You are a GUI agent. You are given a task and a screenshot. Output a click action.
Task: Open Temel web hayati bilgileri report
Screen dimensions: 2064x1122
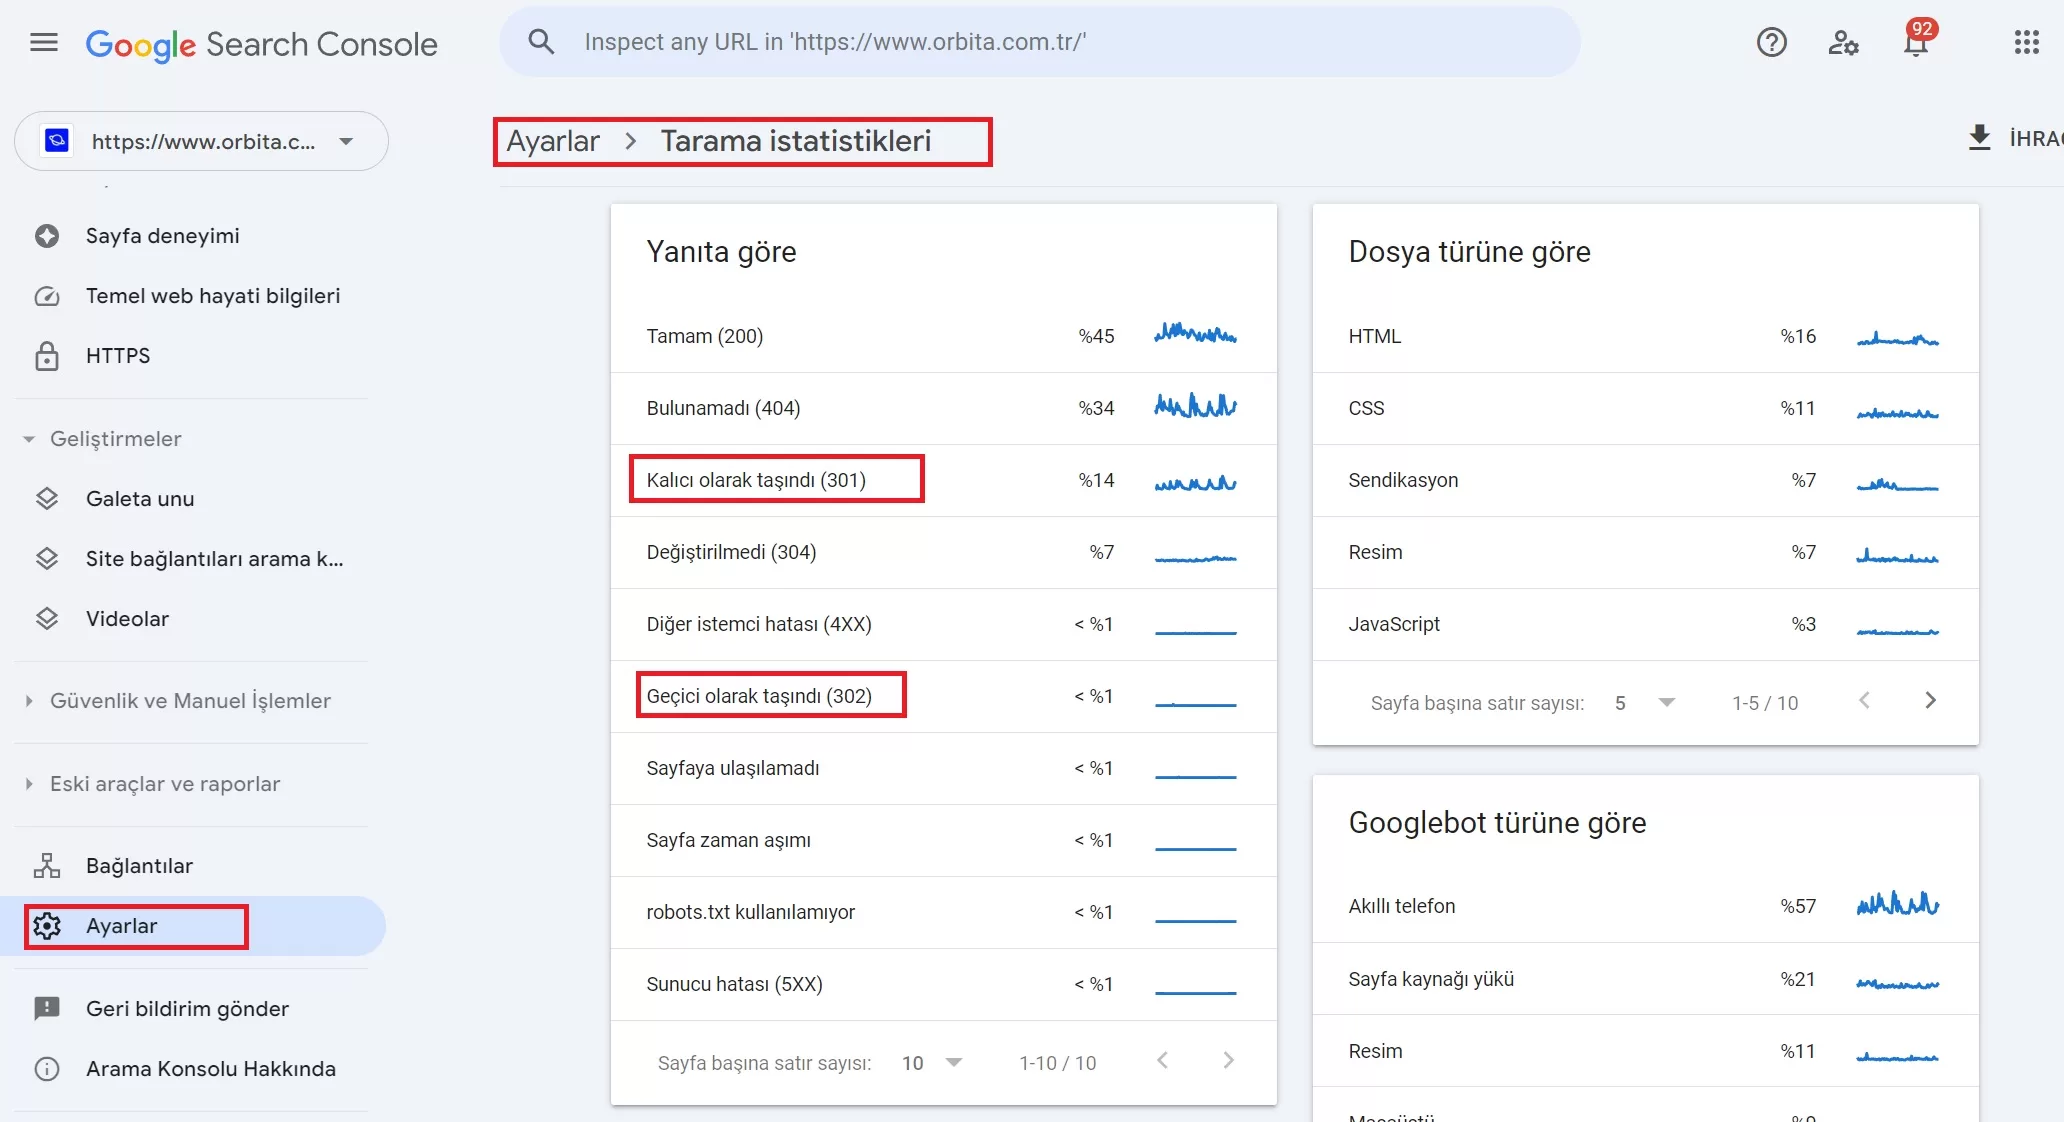tap(193, 296)
